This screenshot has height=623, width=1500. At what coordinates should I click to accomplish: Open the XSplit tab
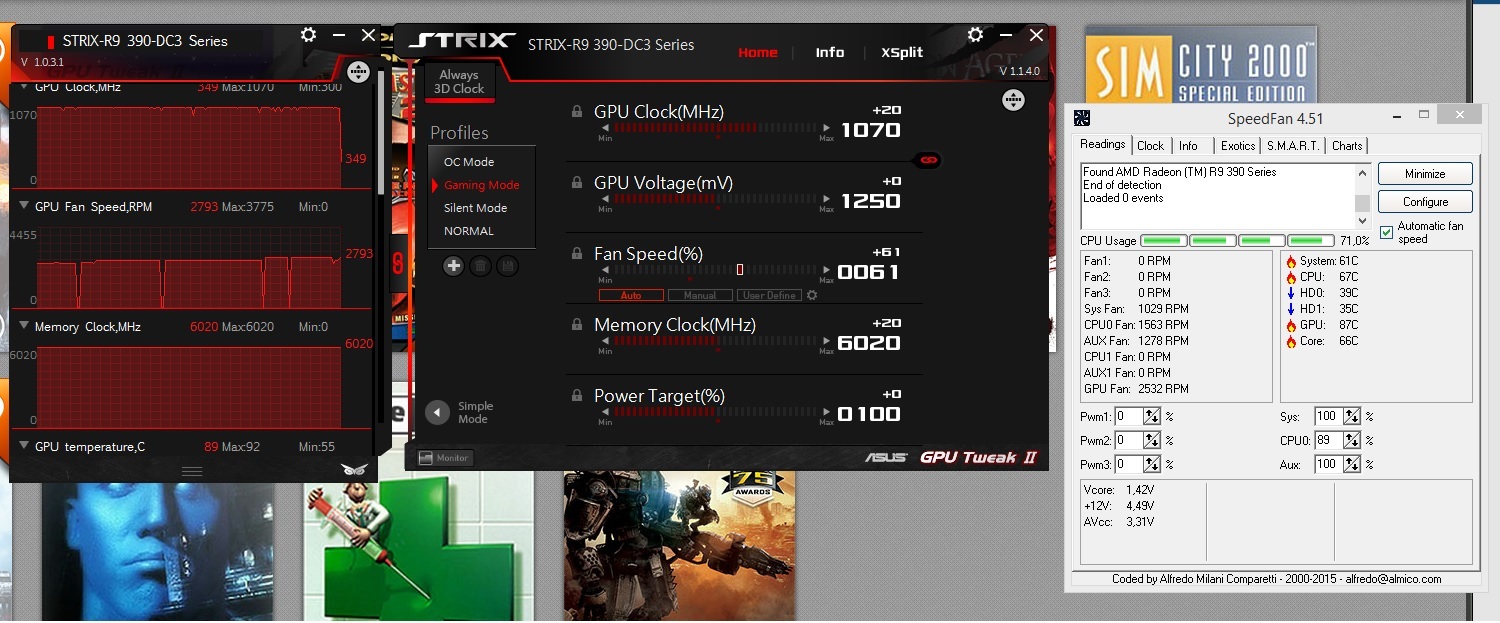coord(902,52)
